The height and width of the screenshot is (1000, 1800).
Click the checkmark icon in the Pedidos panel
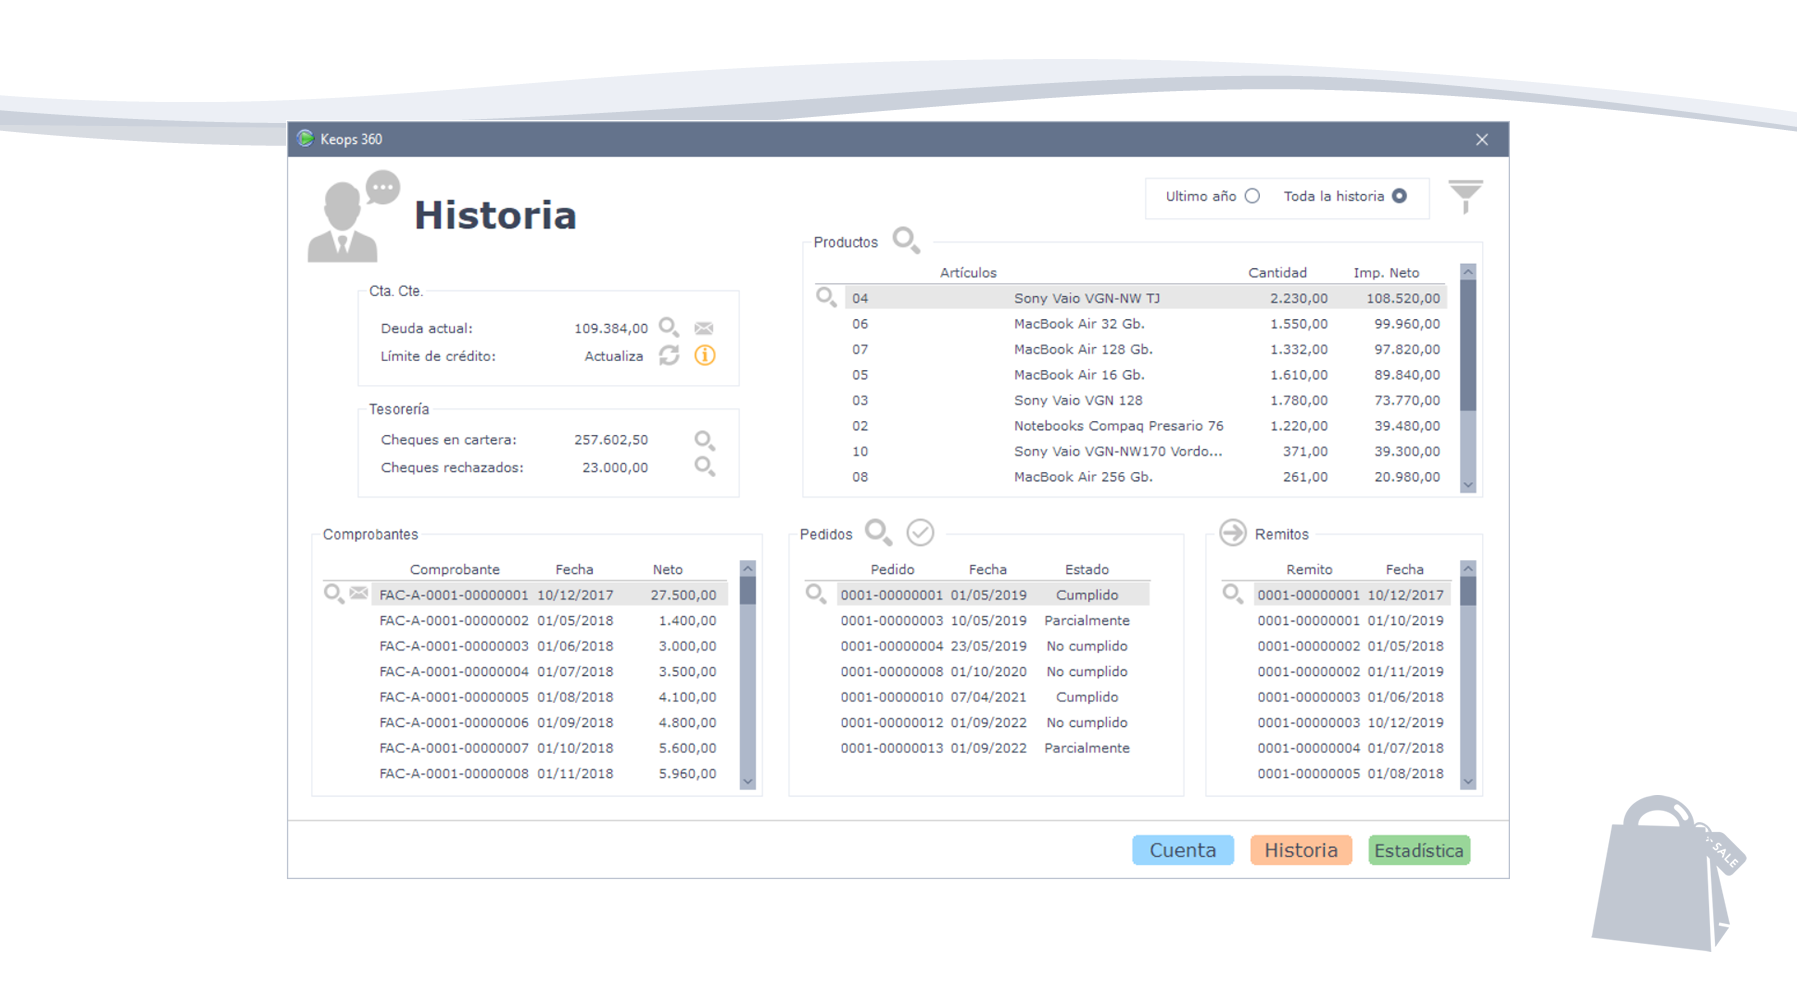click(920, 532)
